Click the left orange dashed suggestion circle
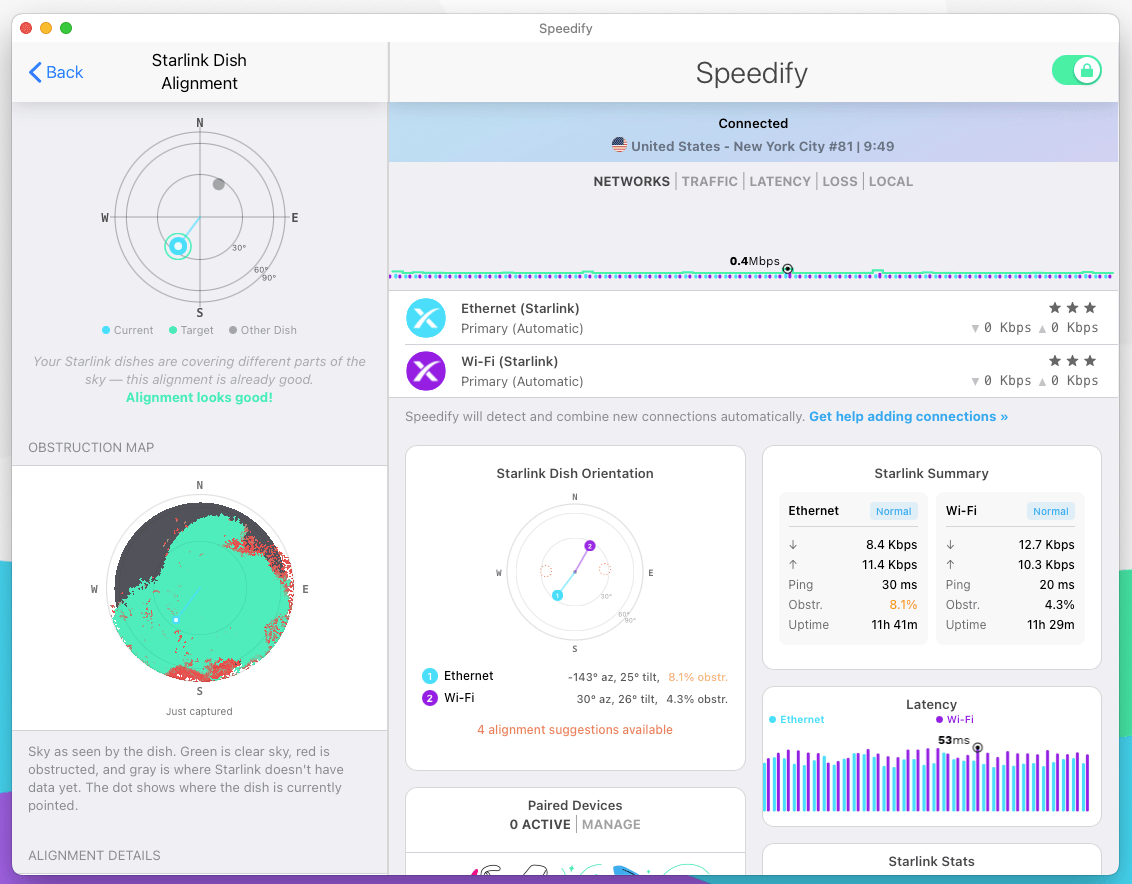 coord(546,571)
